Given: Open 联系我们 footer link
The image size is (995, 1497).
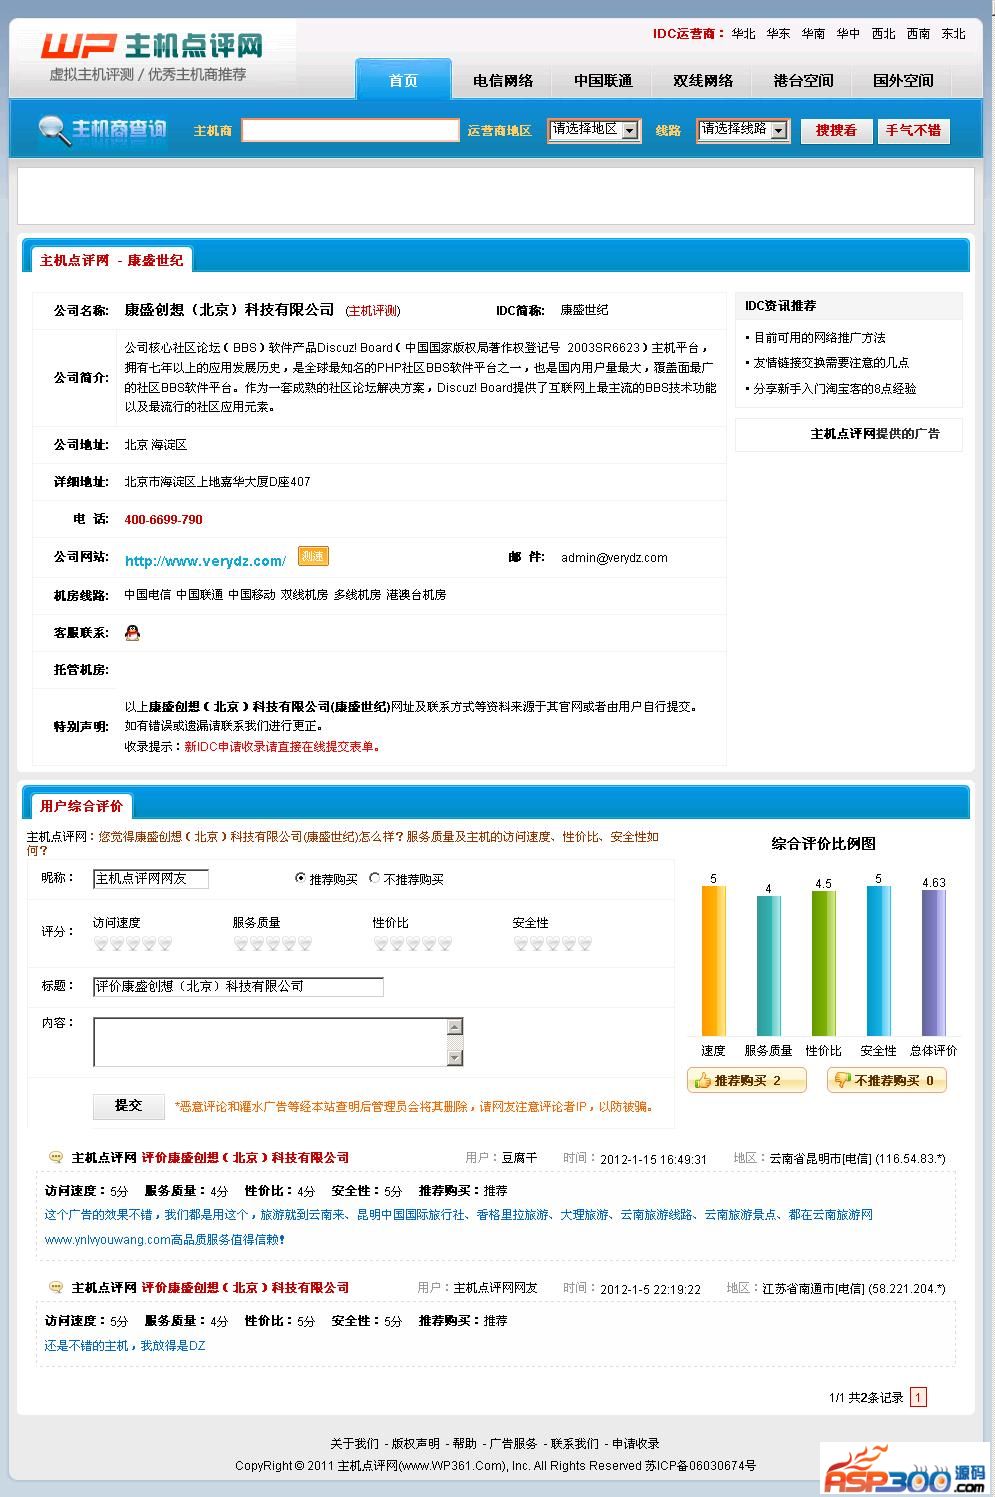Looking at the screenshot, I should click(x=575, y=1444).
